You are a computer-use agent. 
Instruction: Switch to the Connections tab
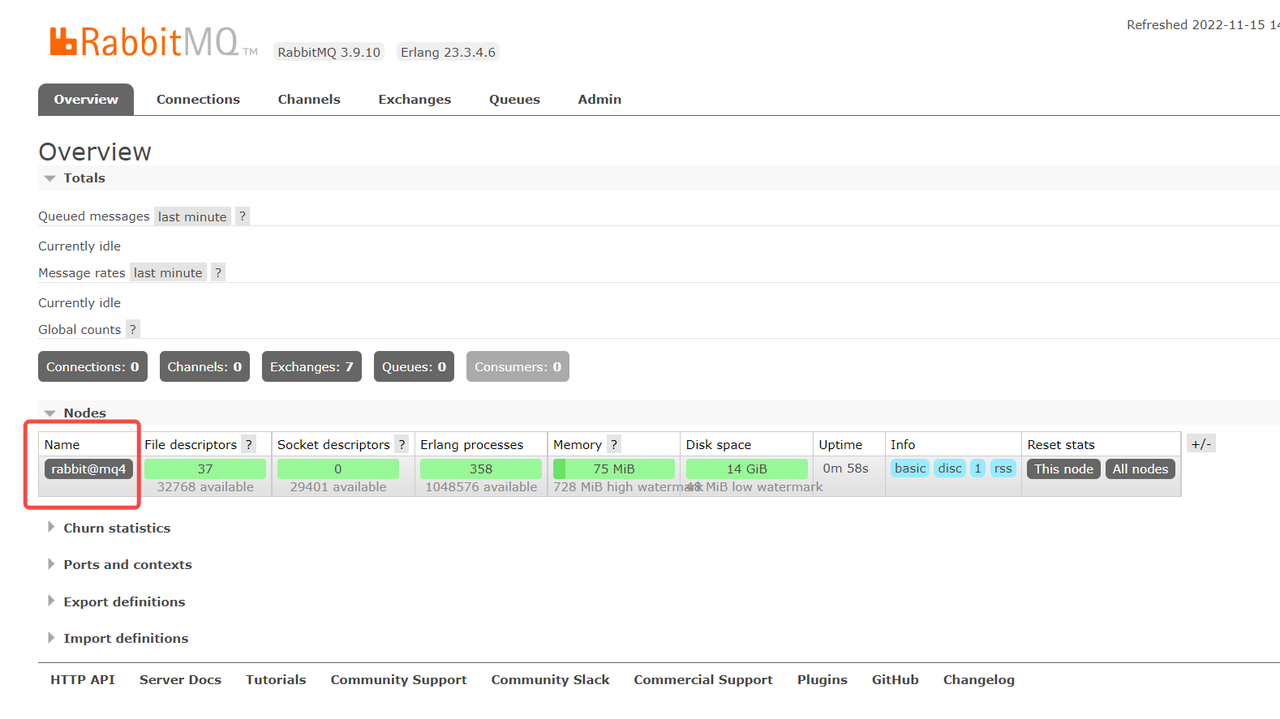pyautogui.click(x=198, y=100)
